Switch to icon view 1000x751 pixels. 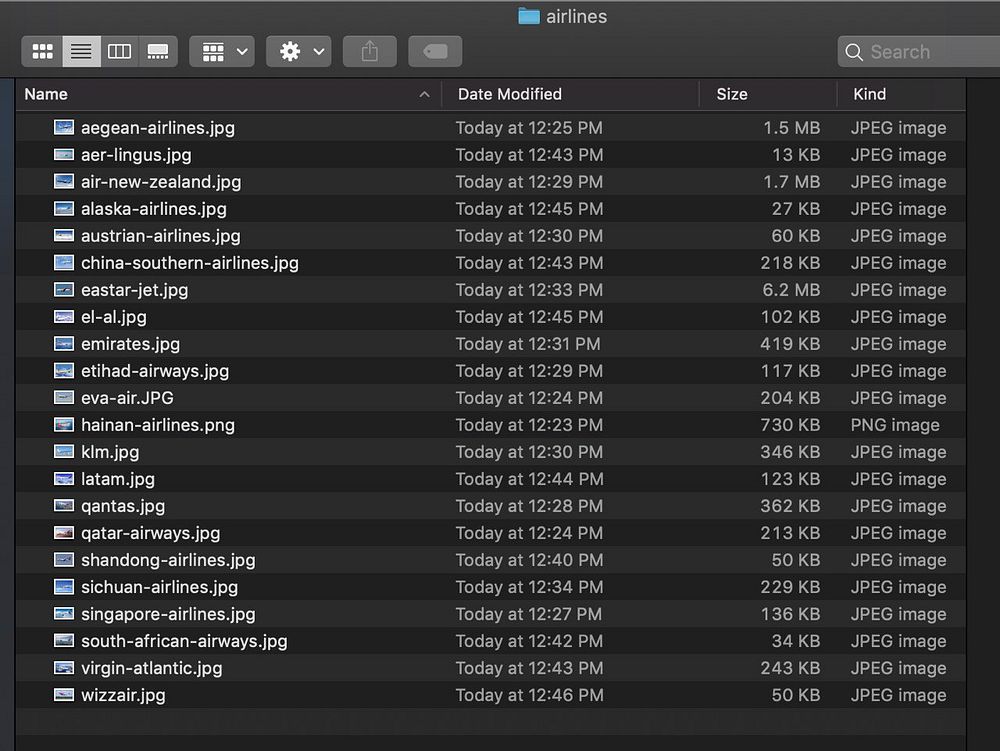click(x=43, y=52)
